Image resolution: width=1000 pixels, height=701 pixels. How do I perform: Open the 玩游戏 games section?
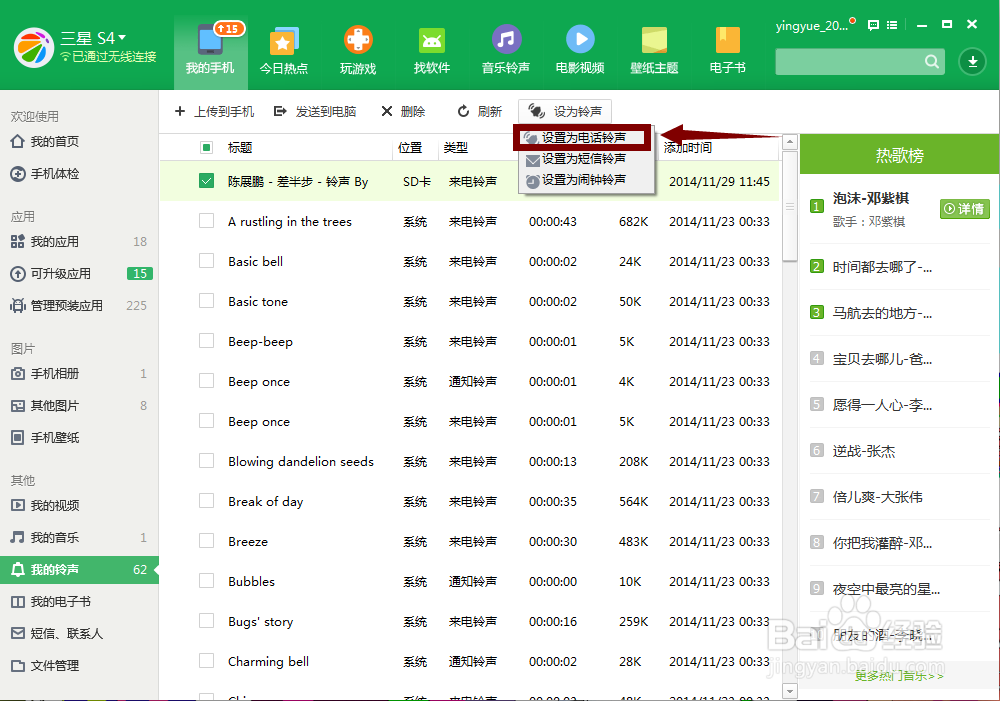pyautogui.click(x=358, y=51)
